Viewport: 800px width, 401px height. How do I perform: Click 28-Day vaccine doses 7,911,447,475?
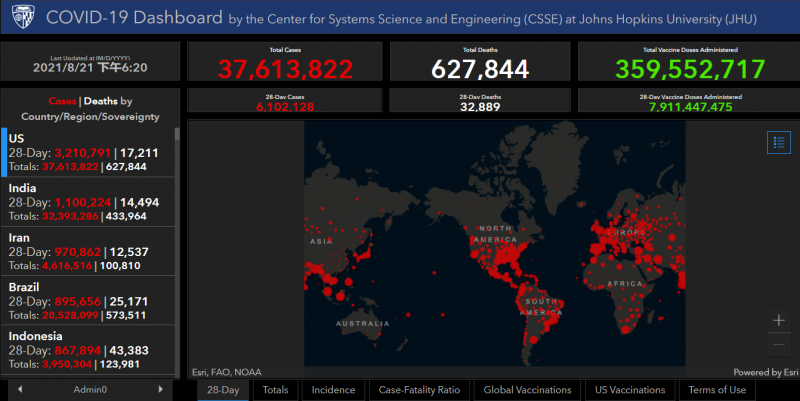click(690, 107)
